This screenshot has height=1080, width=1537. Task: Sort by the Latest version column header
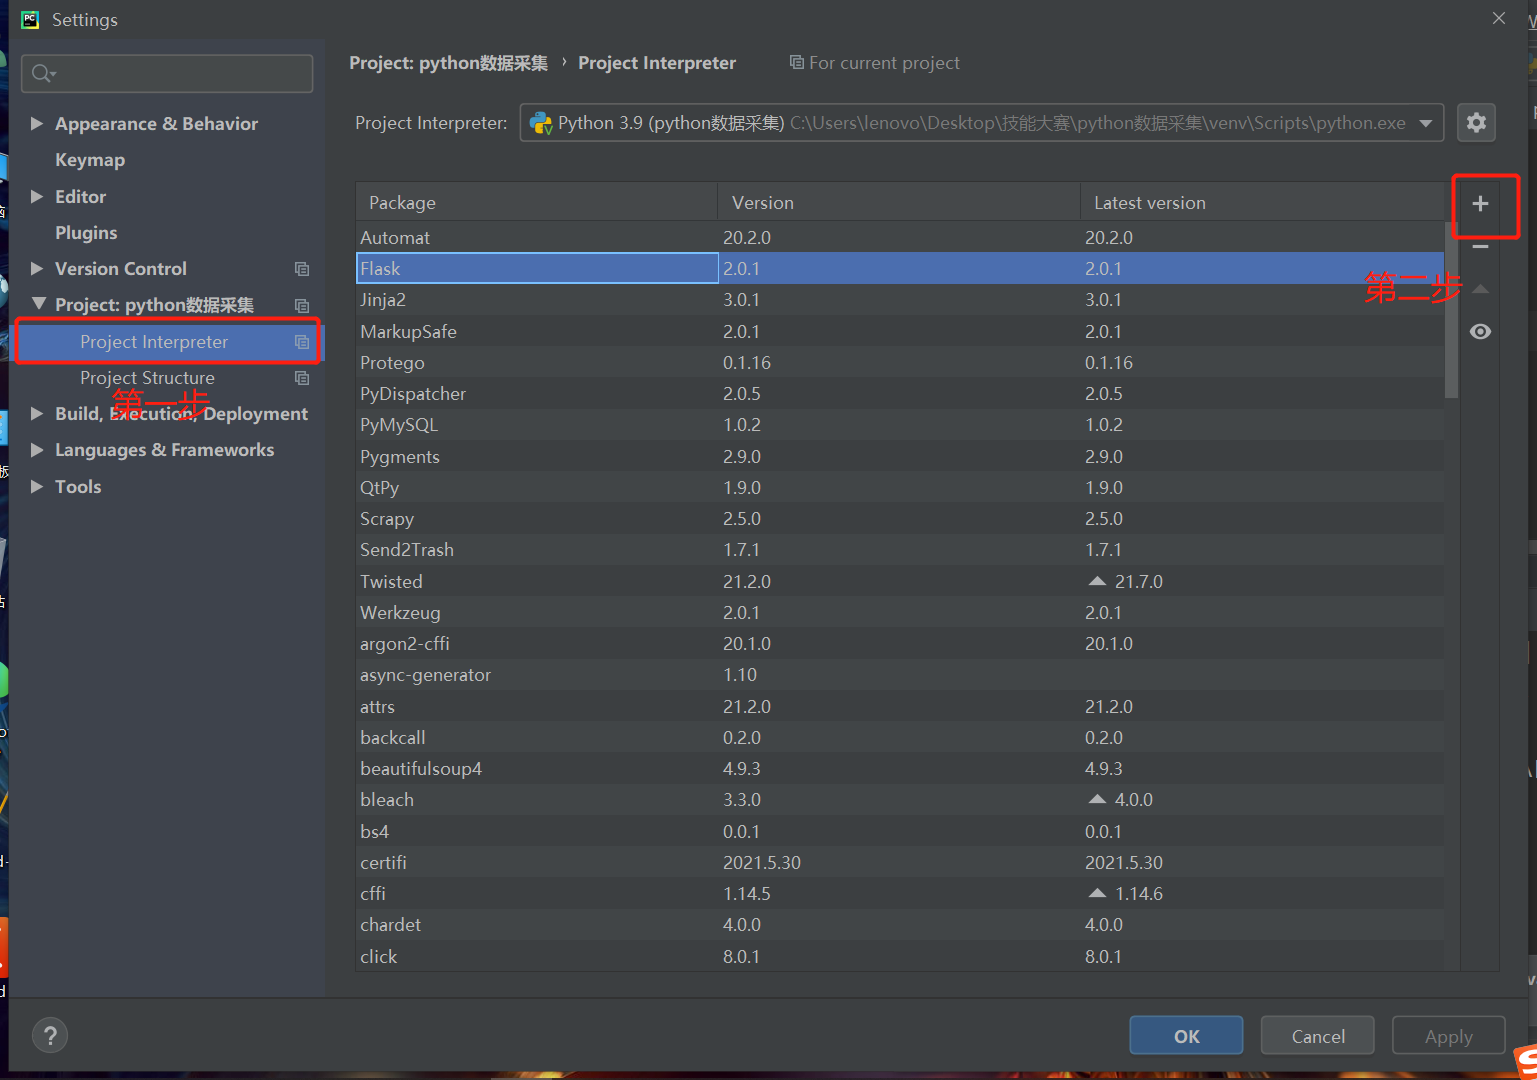pyautogui.click(x=1263, y=202)
